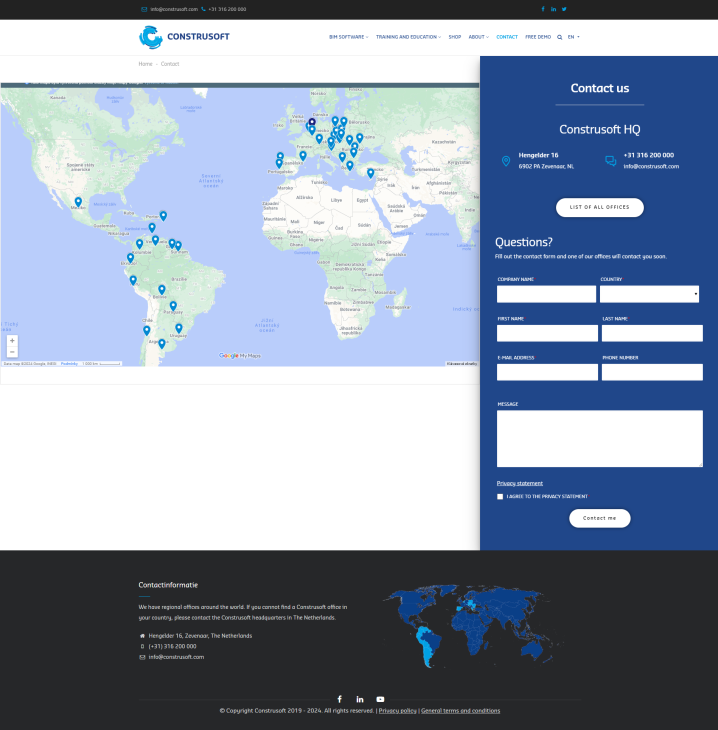Open the Privacy statement link
Screen dimensions: 718x730
click(x=520, y=483)
